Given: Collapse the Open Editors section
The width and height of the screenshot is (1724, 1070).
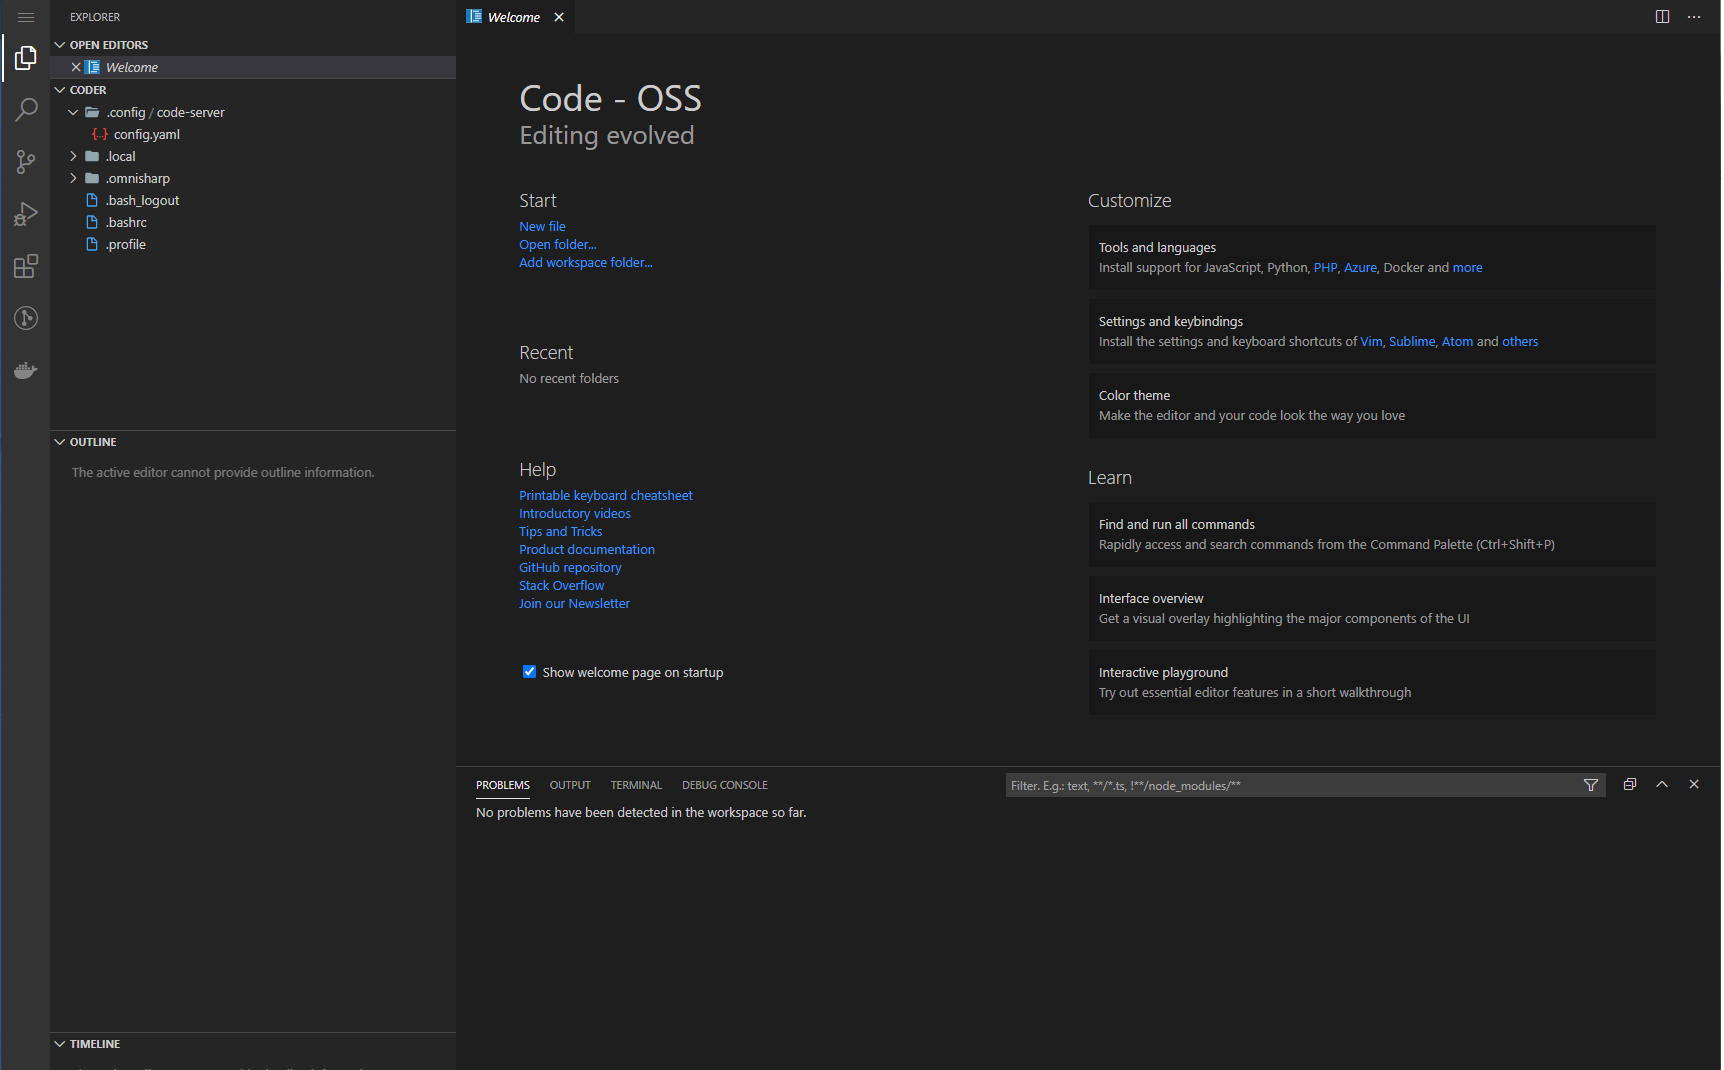Looking at the screenshot, I should [x=253, y=45].
